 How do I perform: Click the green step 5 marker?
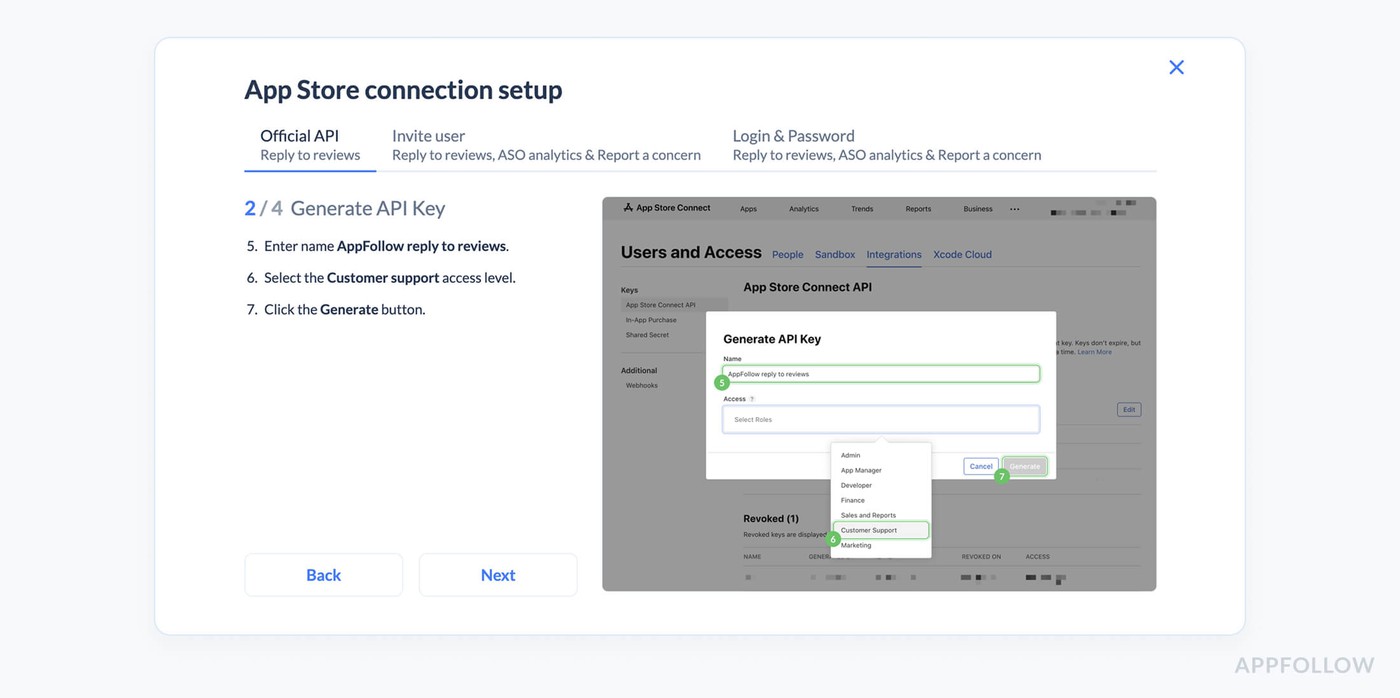[722, 382]
